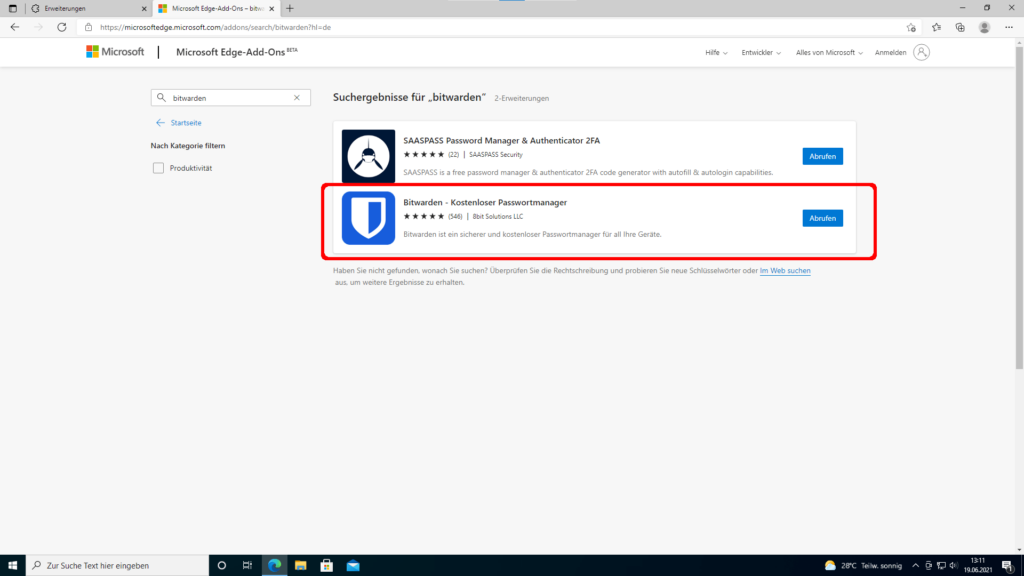Close the Erweiterungen tab
The height and width of the screenshot is (576, 1024).
coord(144,8)
